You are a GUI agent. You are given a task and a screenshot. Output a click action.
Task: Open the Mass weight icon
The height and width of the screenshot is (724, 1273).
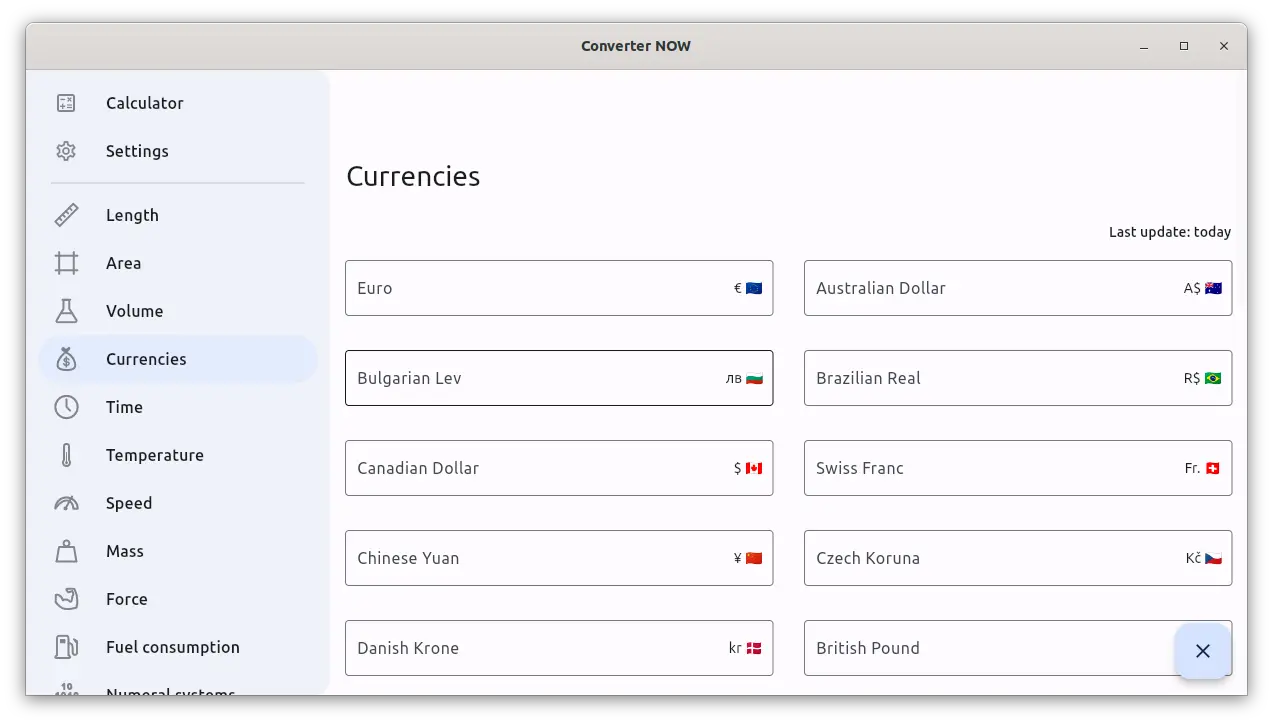66,551
